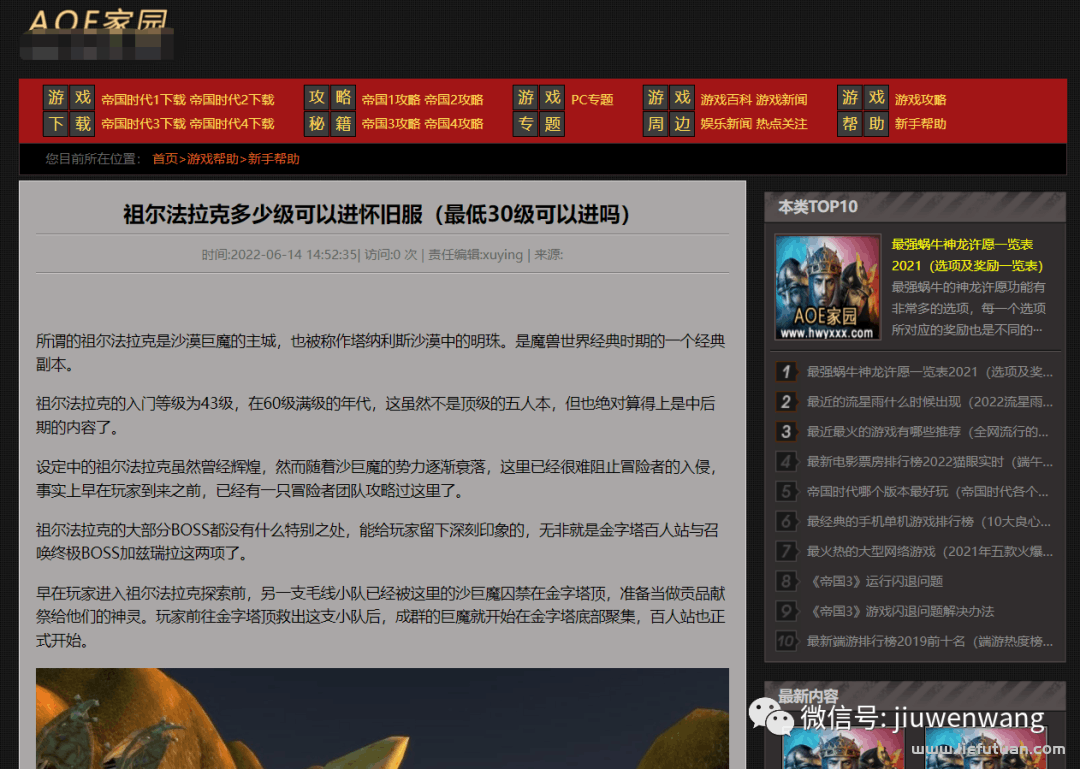Open 新手帮助 in the red navigation bar
Image resolution: width=1080 pixels, height=769 pixels.
tap(920, 124)
